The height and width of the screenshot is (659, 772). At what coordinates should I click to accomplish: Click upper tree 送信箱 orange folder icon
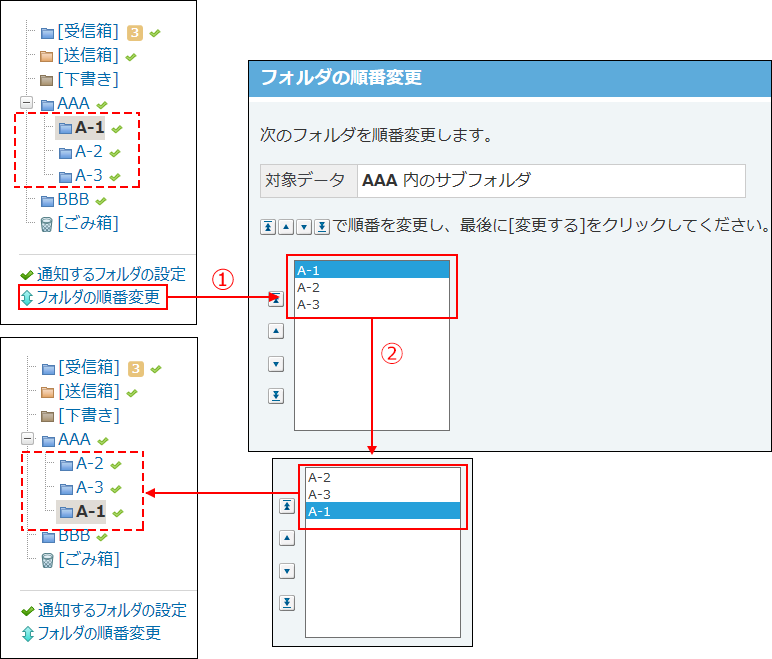pos(46,57)
